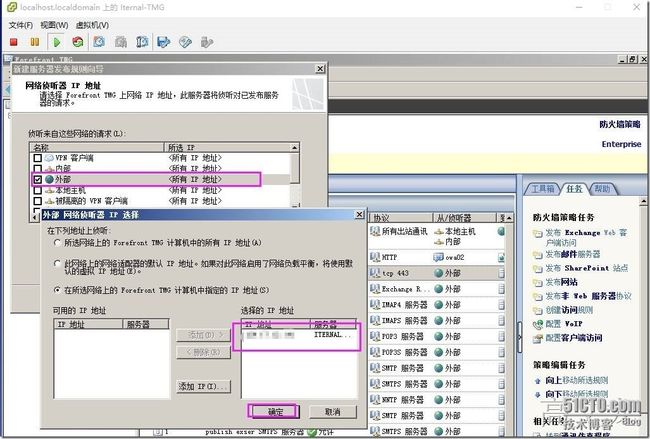Select the IMAPS 服务器 protocol row
The height and width of the screenshot is (439, 650).
(x=437, y=320)
